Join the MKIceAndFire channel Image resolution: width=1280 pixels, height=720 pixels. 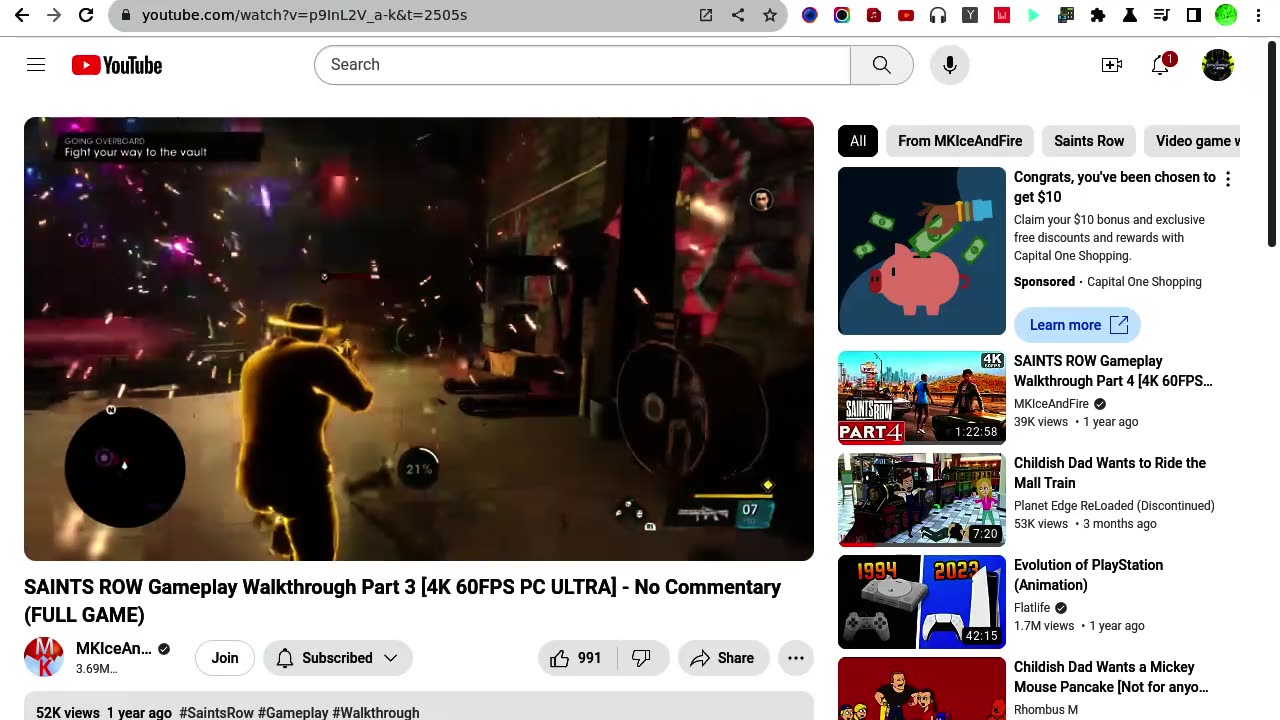click(225, 658)
